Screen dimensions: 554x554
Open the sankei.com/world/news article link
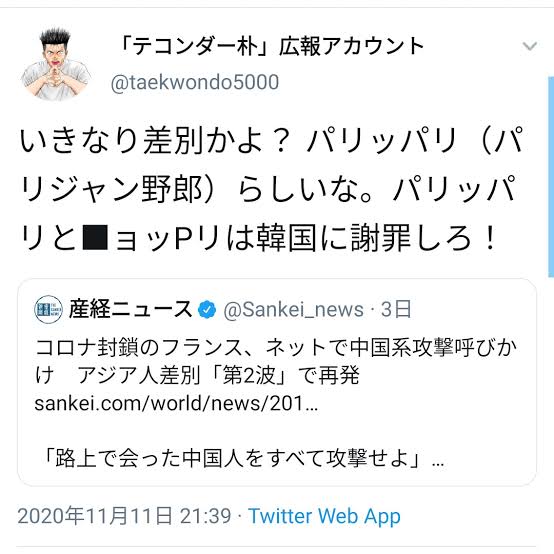(176, 403)
